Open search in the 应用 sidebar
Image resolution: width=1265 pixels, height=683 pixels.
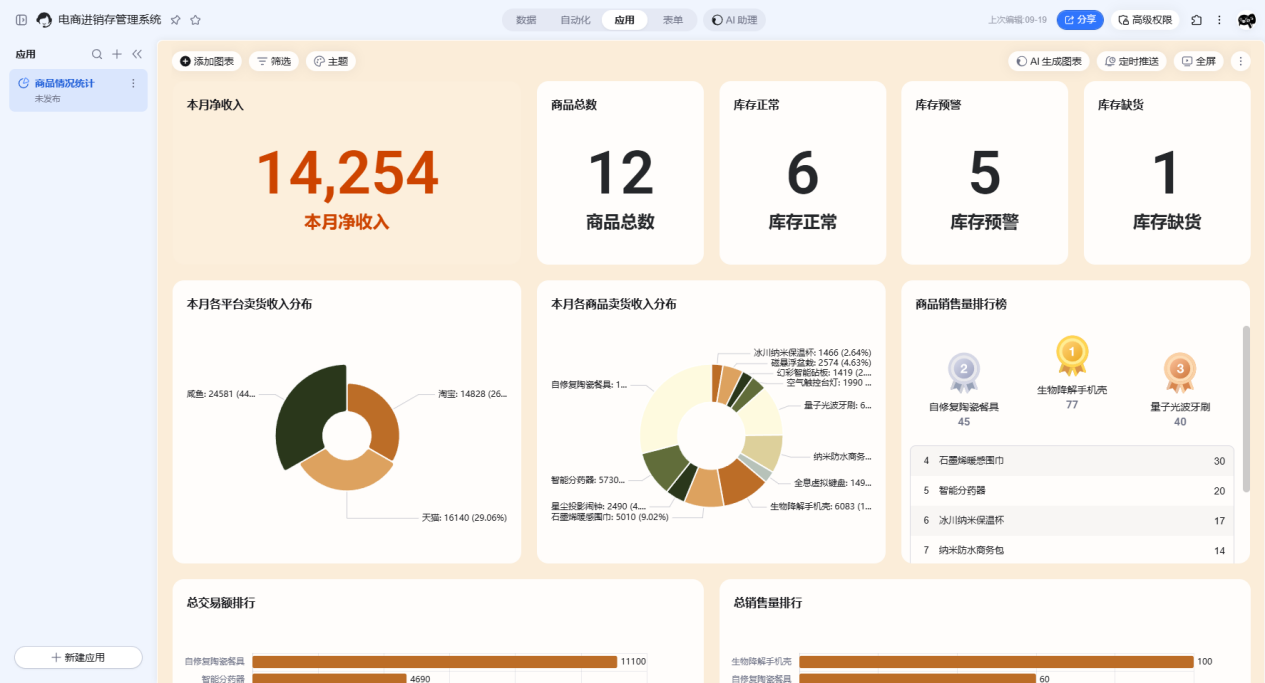(97, 54)
